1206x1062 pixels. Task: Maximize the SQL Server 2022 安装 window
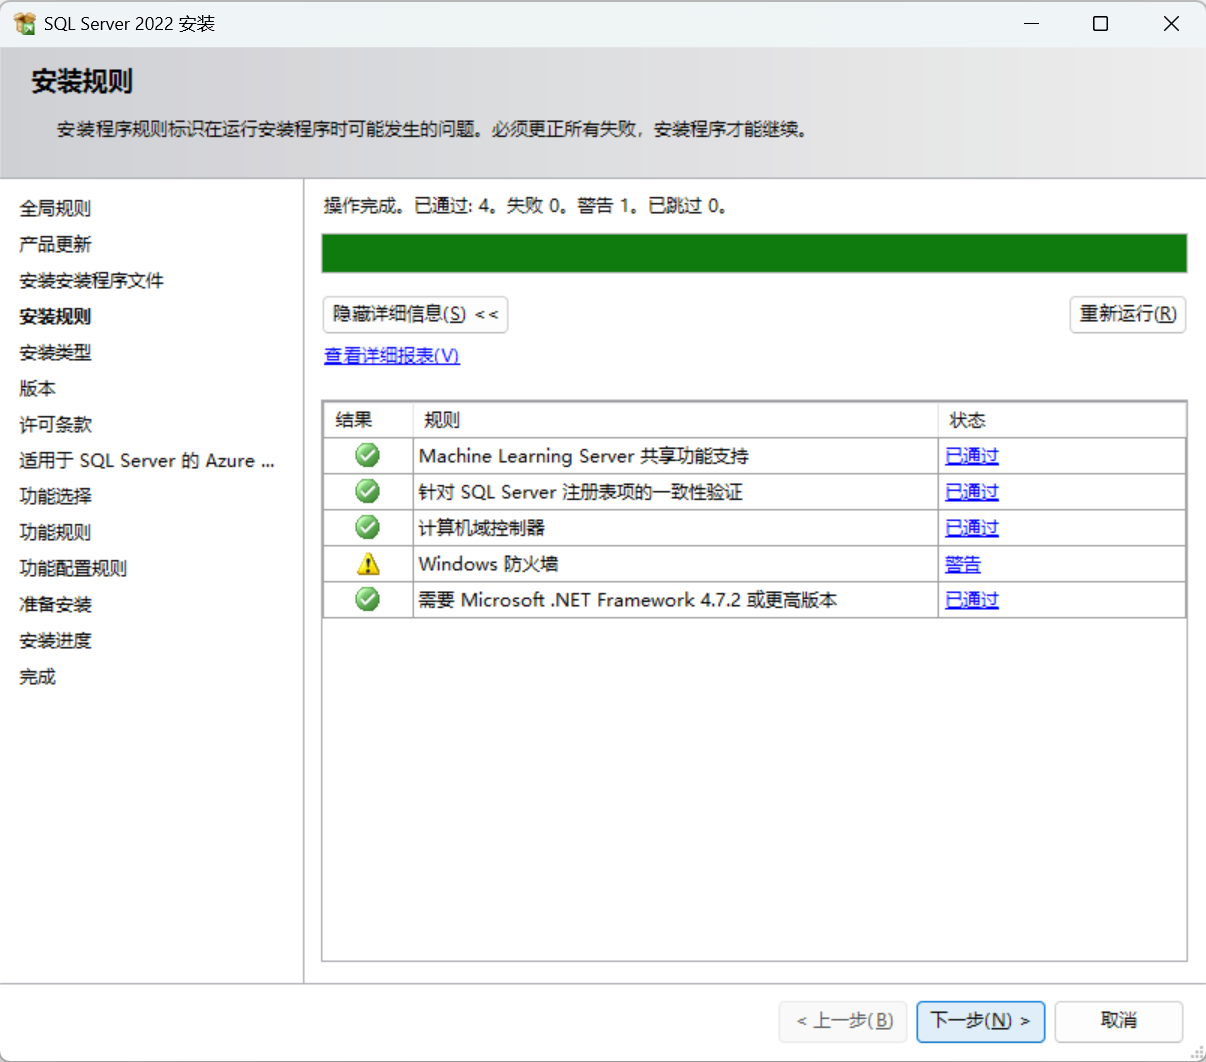click(x=1100, y=23)
